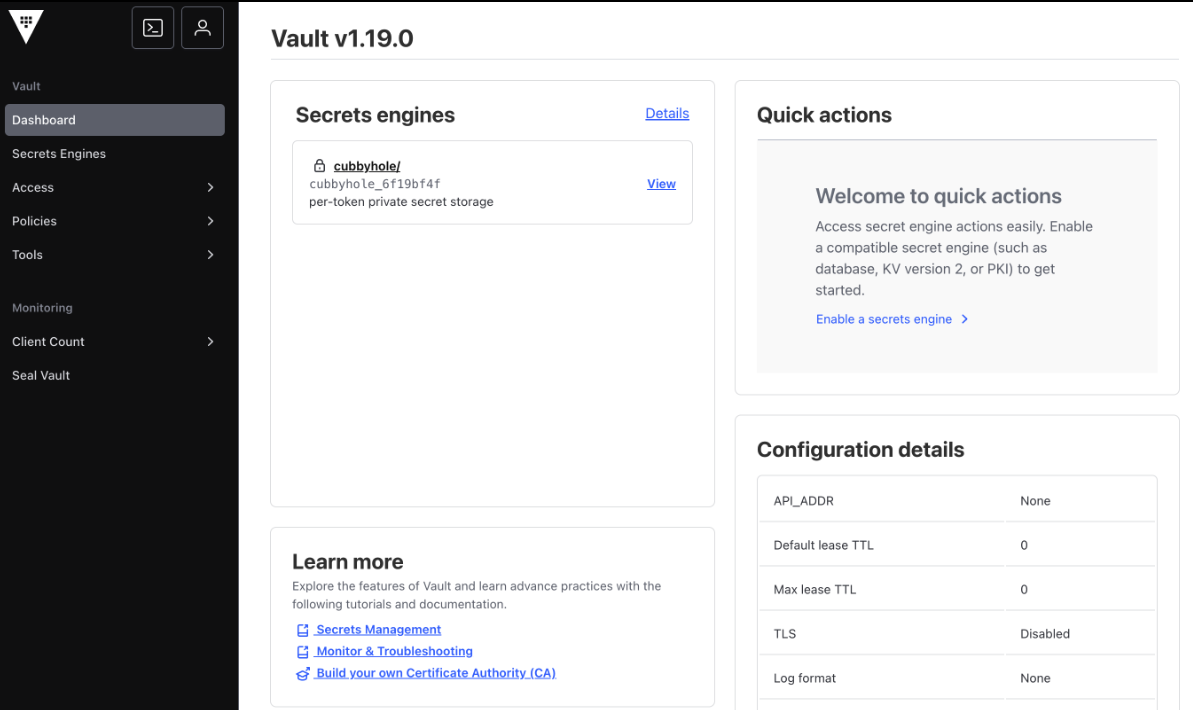Open the Secrets engines Details link
This screenshot has width=1193, height=710.
(667, 113)
